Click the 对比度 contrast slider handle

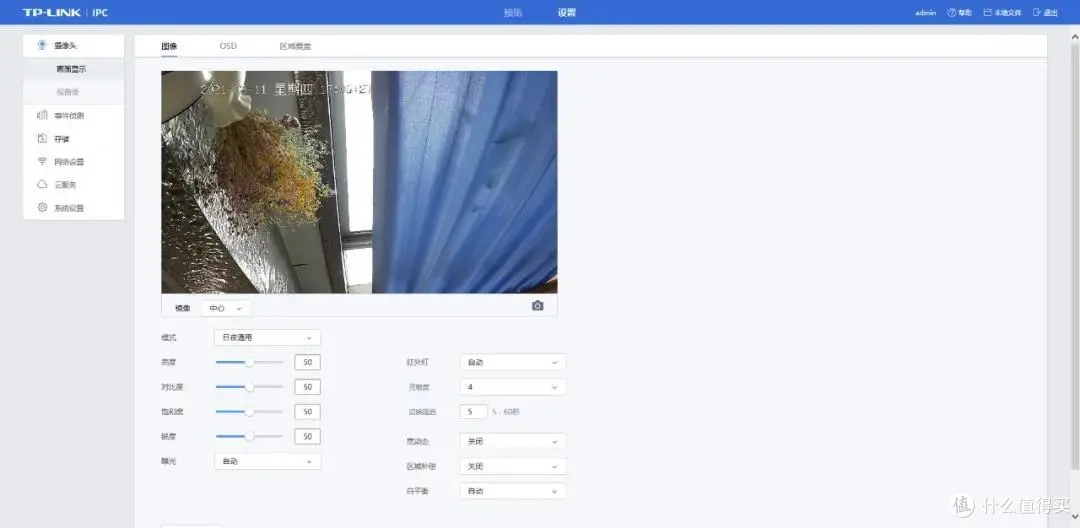point(249,387)
